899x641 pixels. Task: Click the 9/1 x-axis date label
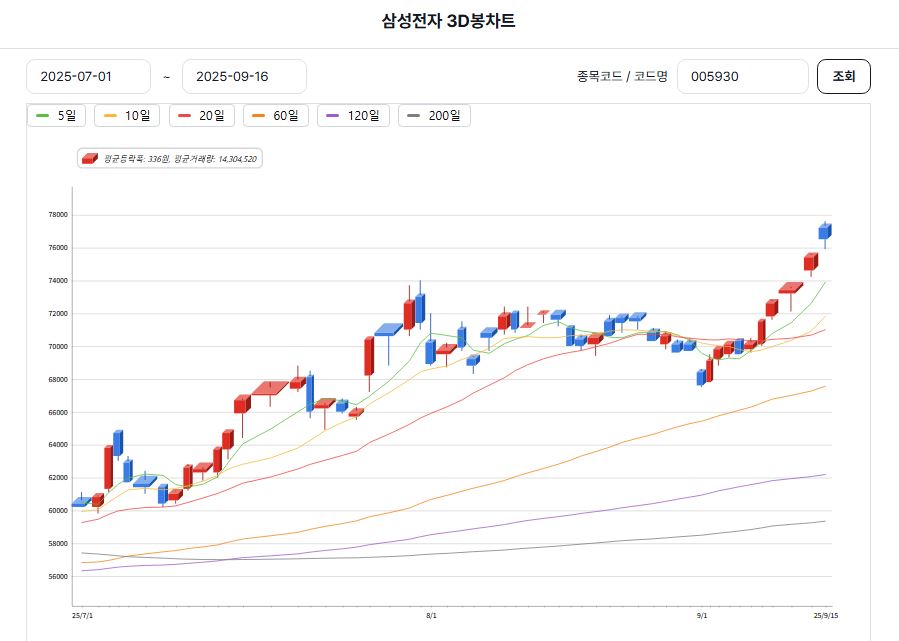pyautogui.click(x=702, y=616)
